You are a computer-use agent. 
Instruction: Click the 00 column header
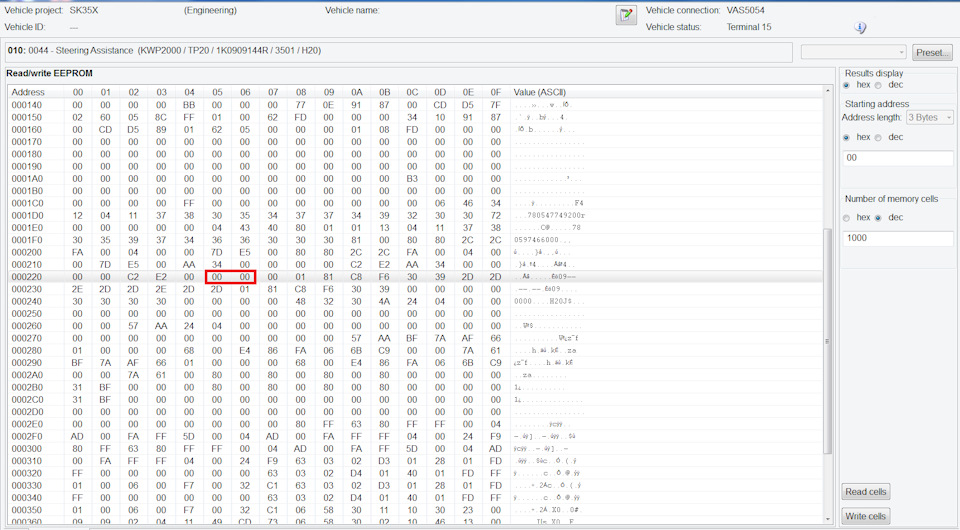[78, 92]
